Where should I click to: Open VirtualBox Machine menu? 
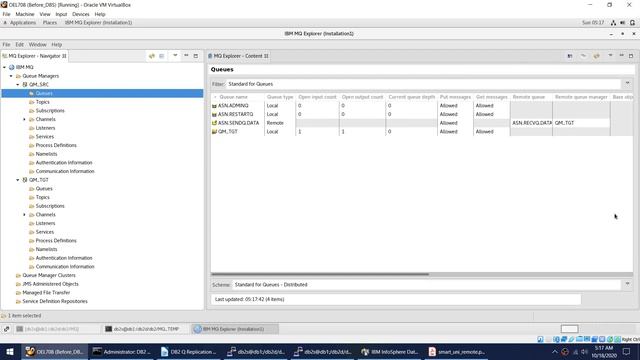24,14
